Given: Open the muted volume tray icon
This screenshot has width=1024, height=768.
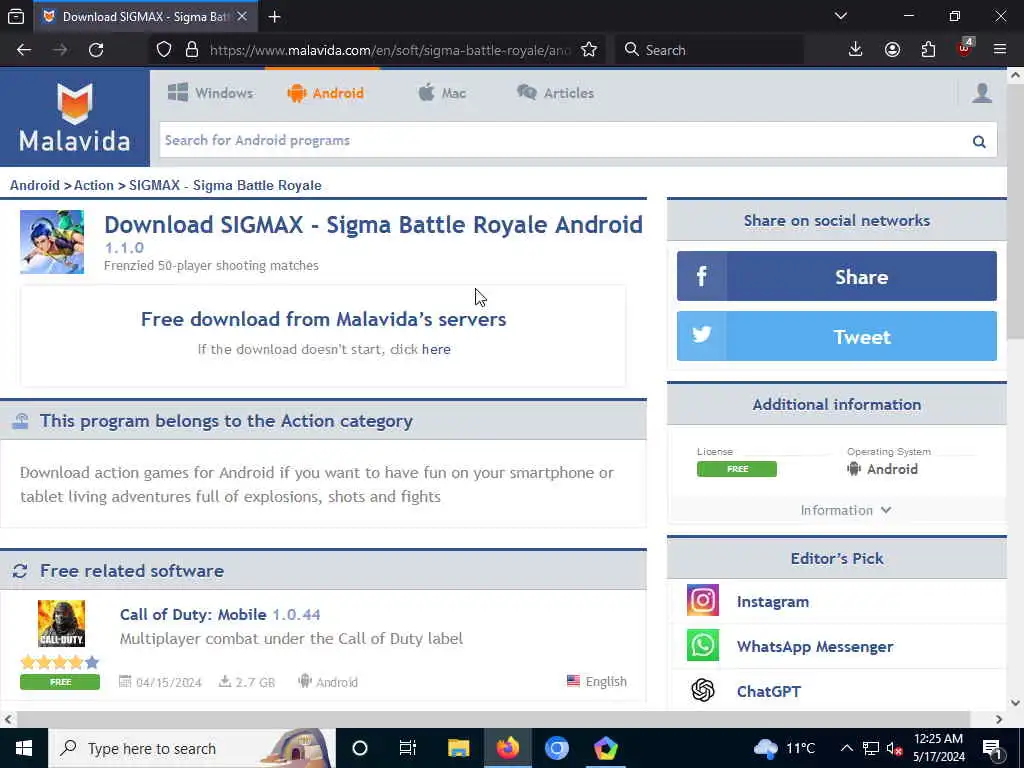Looking at the screenshot, I should (894, 748).
